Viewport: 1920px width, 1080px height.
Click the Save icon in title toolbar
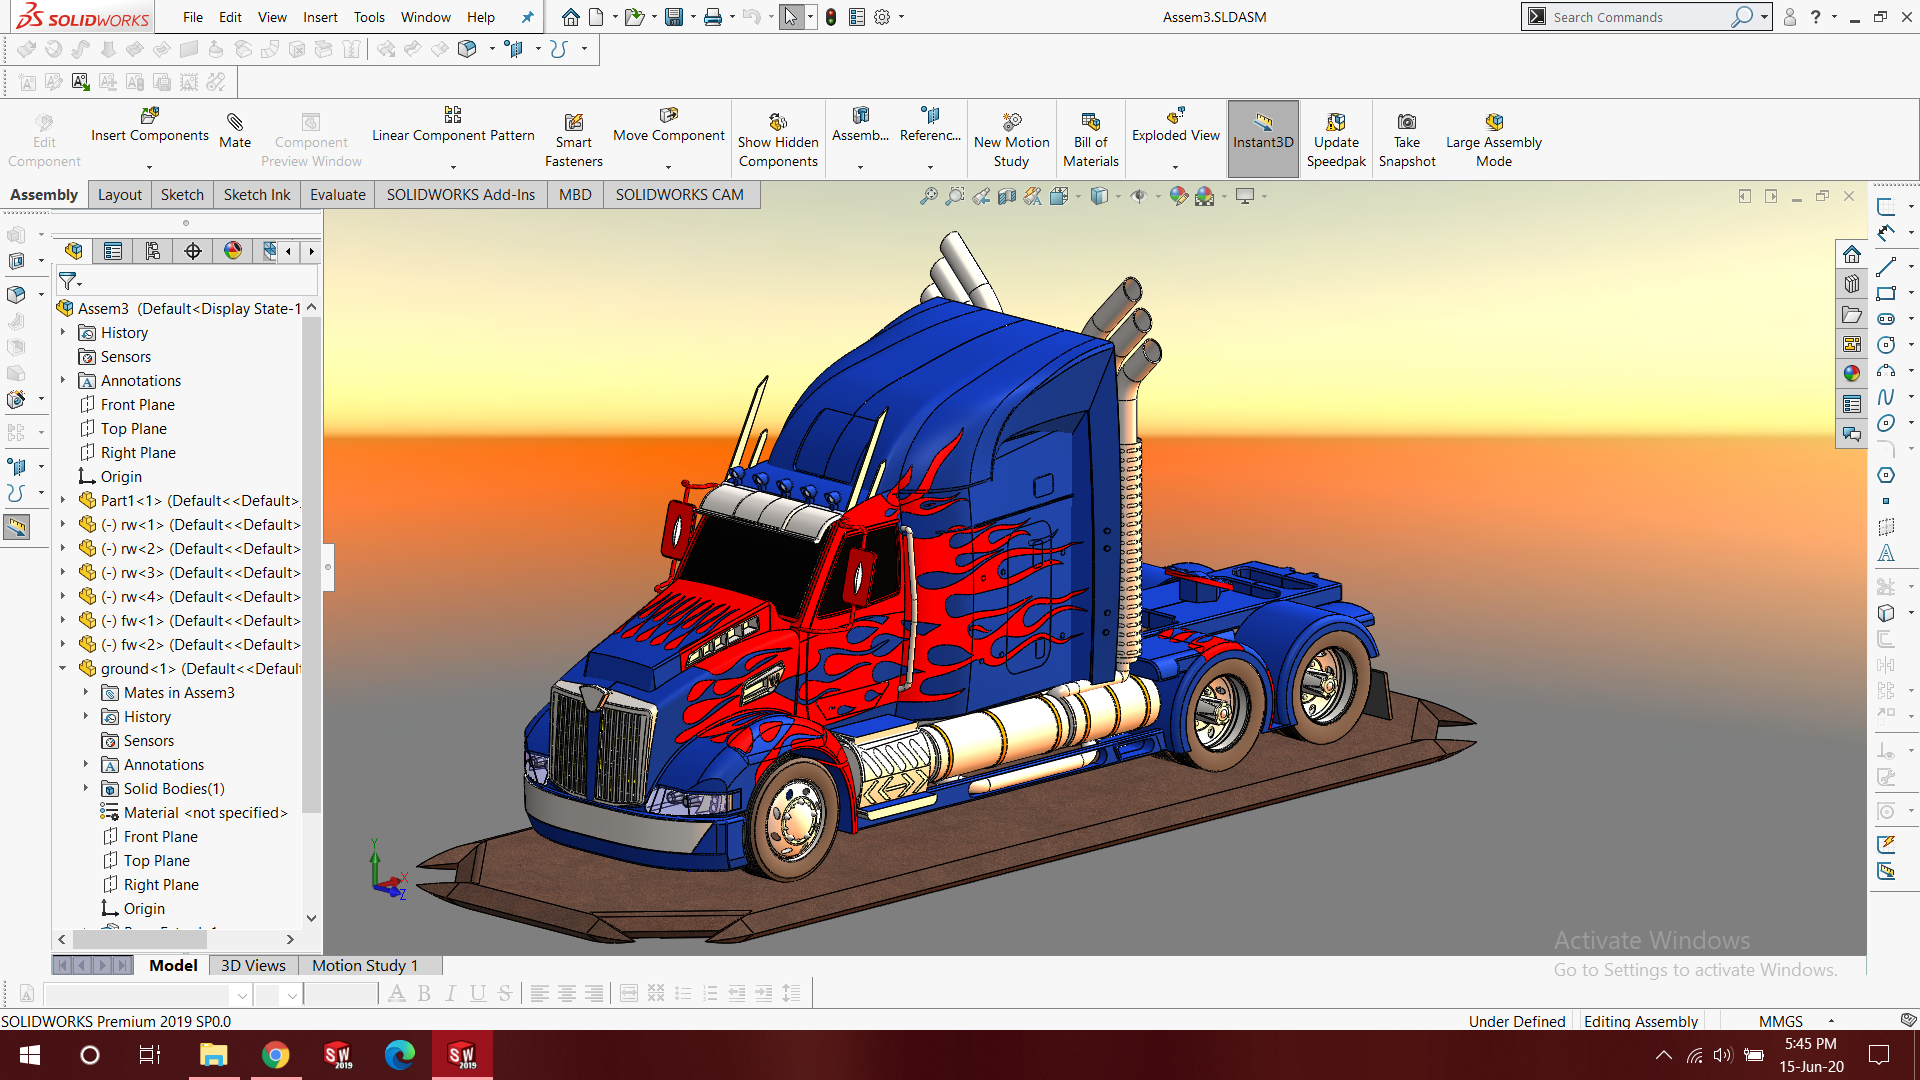point(674,17)
